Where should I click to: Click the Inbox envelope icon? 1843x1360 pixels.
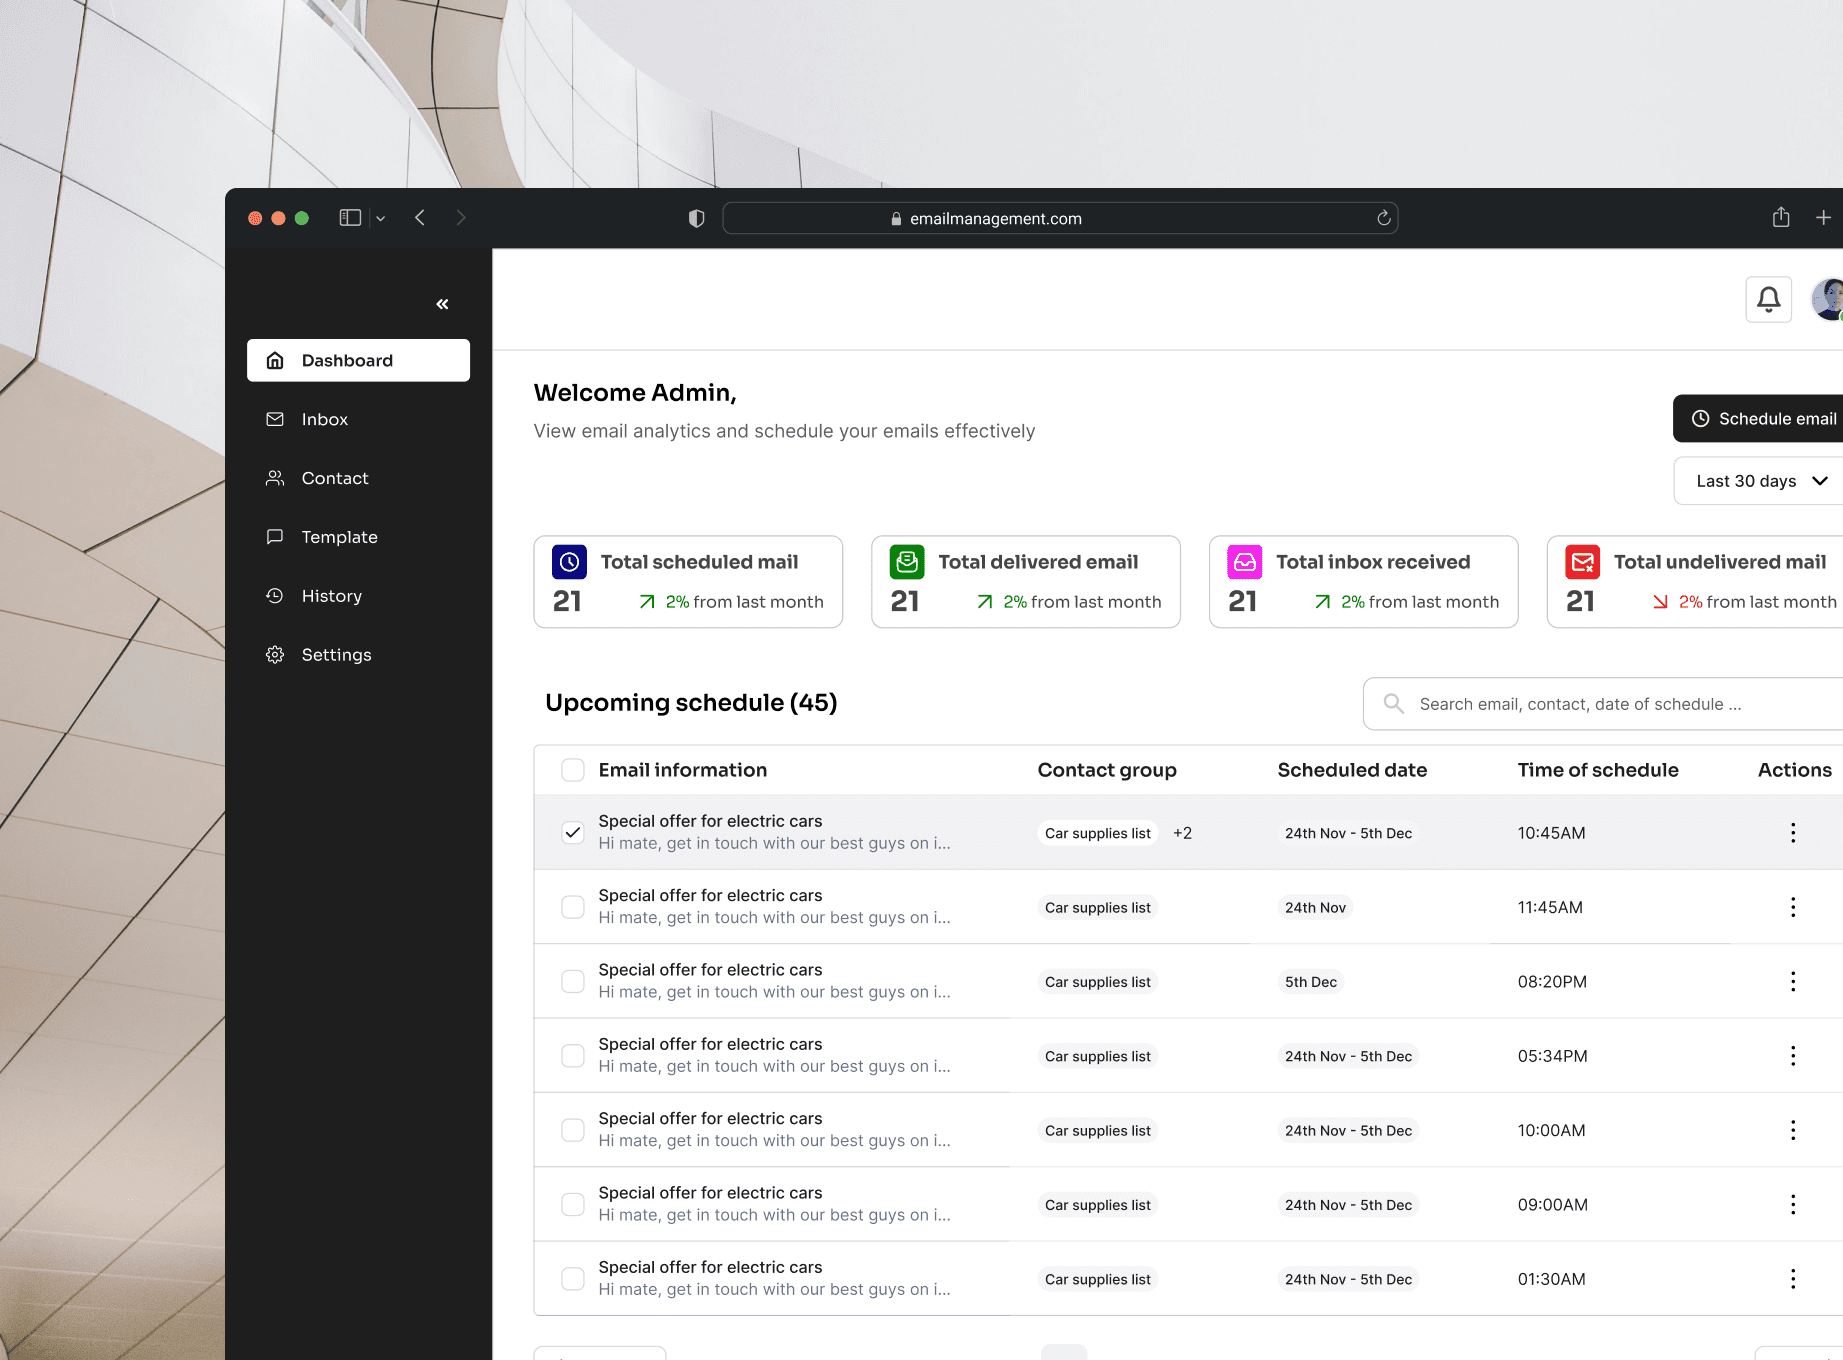point(275,419)
